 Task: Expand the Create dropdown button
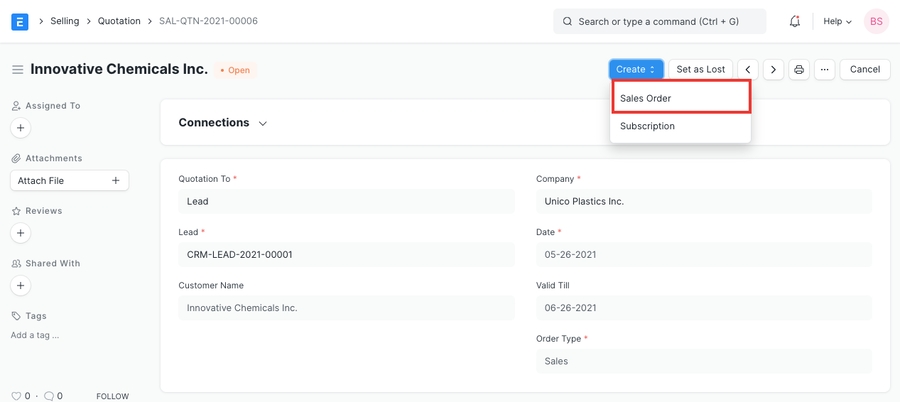(636, 70)
